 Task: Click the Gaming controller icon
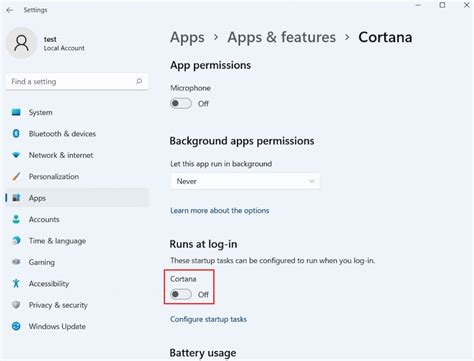coord(16,262)
